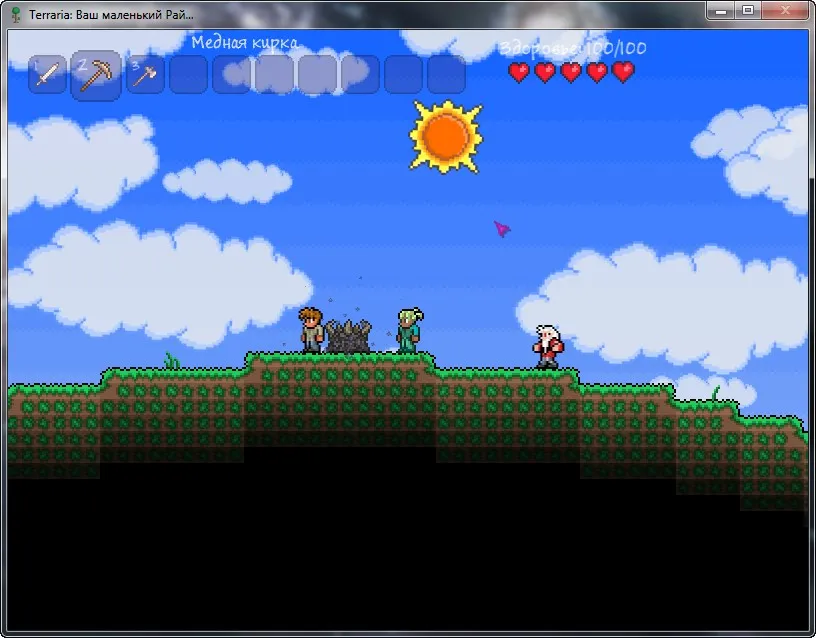Click the orange-haired player character
Viewport: 816px width, 638px height.
click(311, 331)
